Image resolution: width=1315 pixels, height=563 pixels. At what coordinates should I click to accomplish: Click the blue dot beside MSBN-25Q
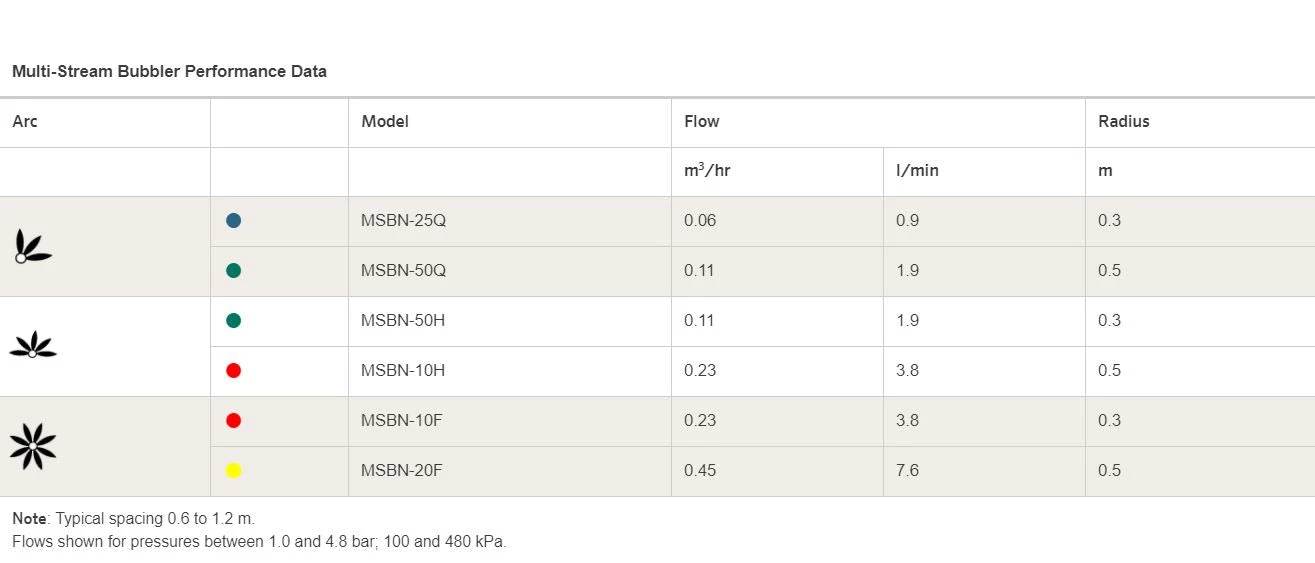(x=233, y=221)
